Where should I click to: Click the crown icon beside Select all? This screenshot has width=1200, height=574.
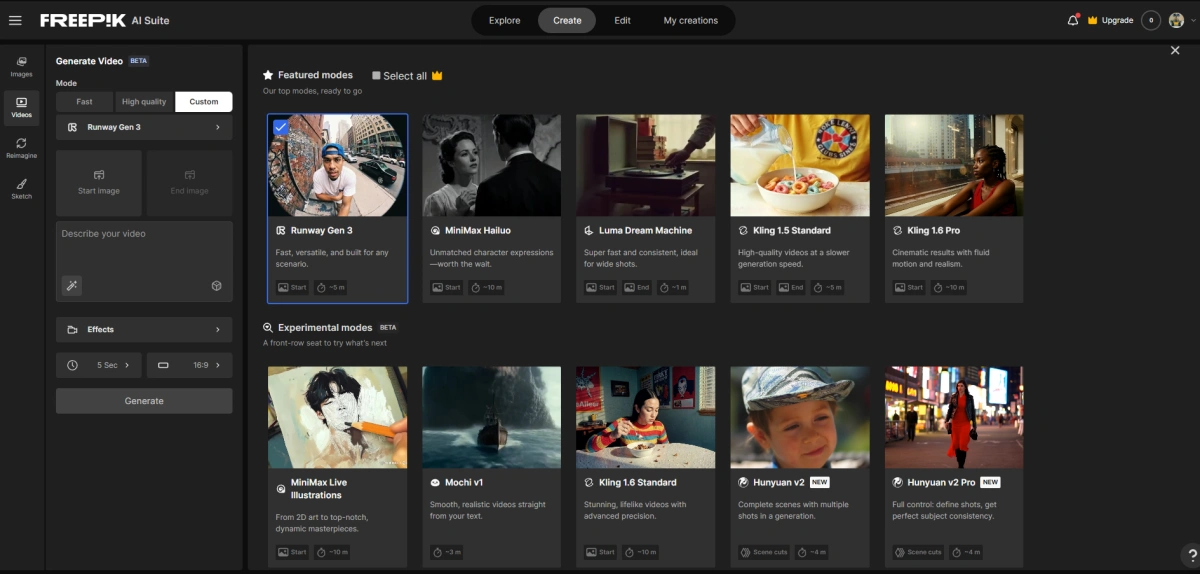pyautogui.click(x=437, y=76)
